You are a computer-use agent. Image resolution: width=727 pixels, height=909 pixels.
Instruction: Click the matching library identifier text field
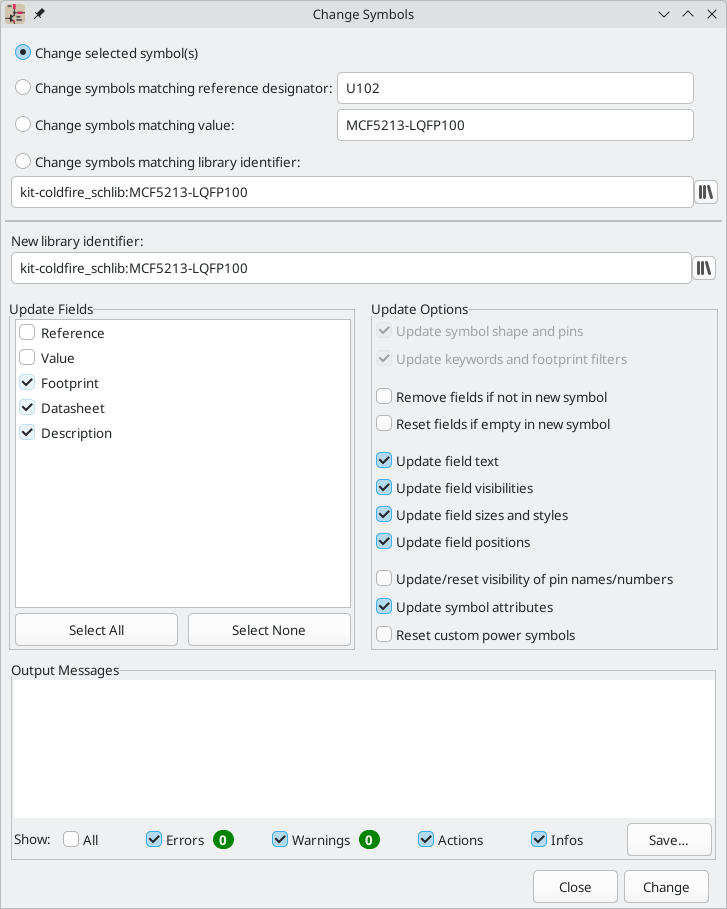point(352,192)
